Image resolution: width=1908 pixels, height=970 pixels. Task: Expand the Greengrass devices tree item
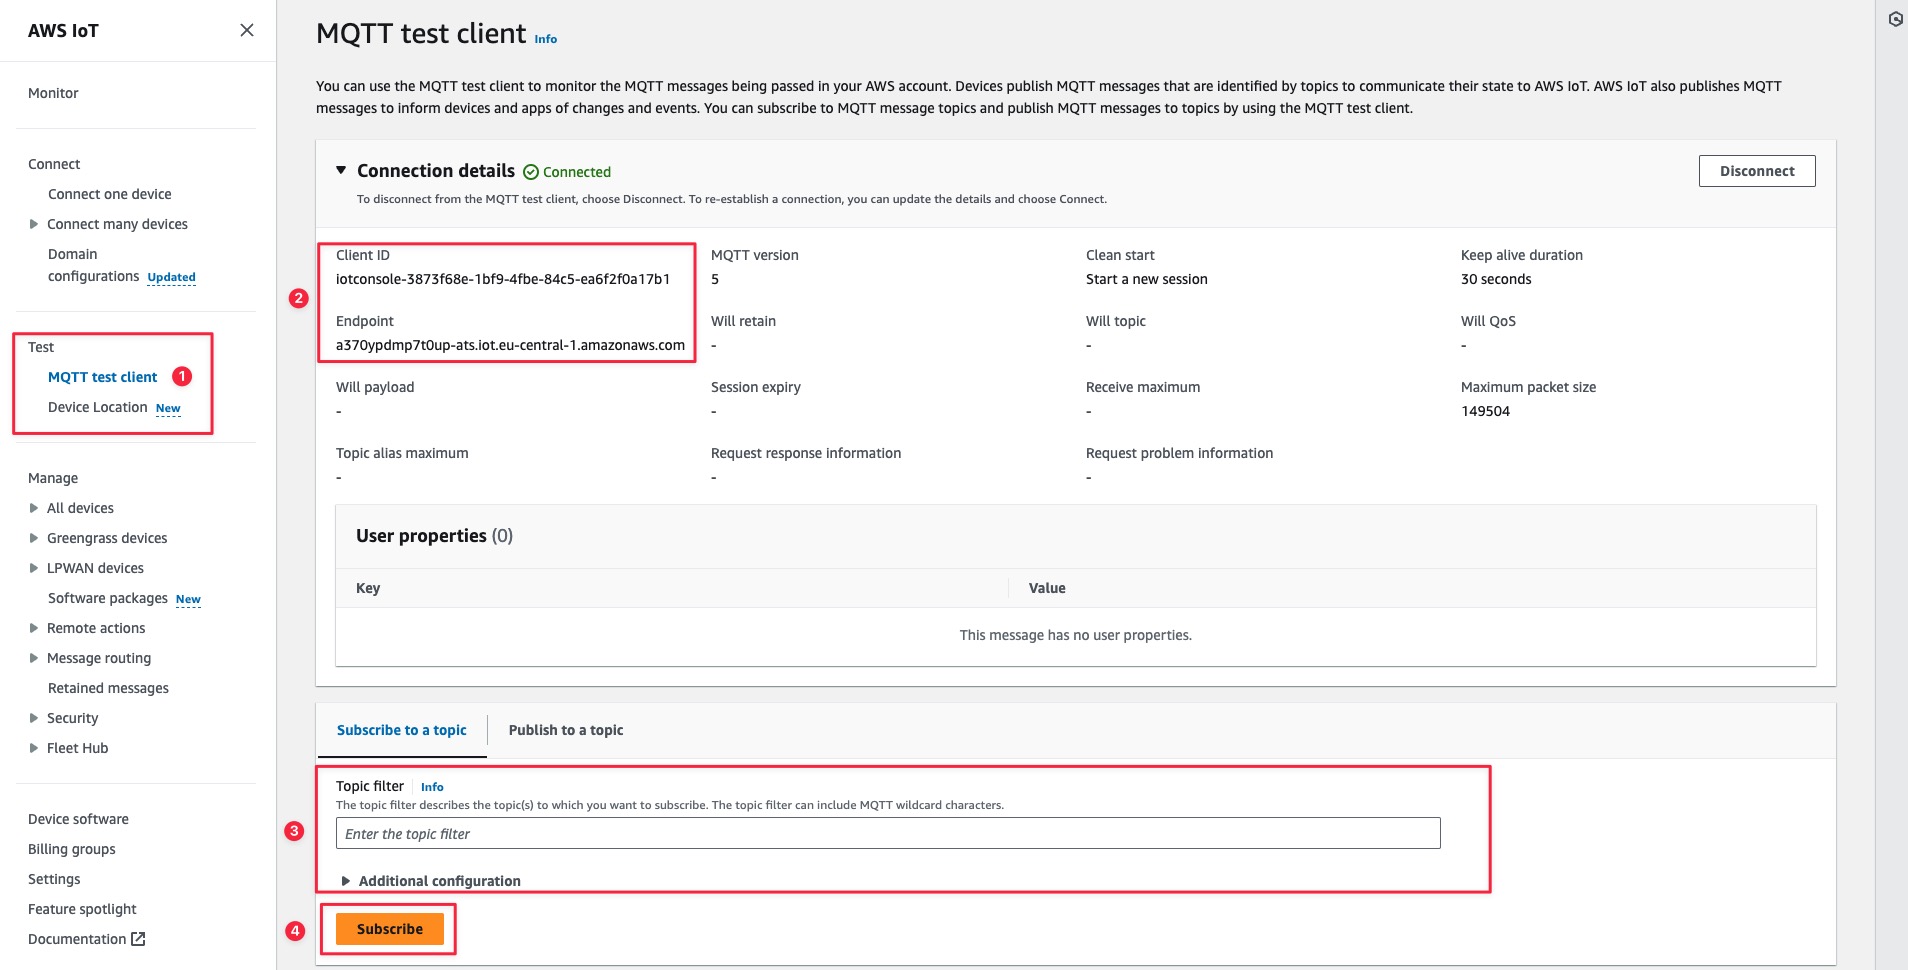coord(34,538)
